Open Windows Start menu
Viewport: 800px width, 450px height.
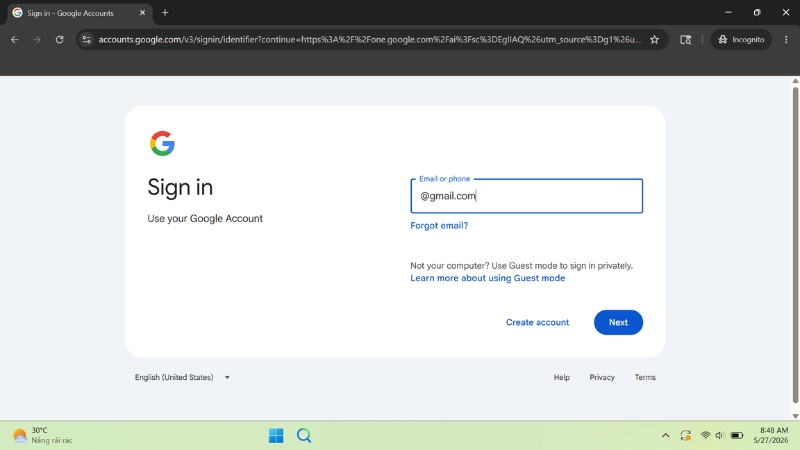[276, 435]
